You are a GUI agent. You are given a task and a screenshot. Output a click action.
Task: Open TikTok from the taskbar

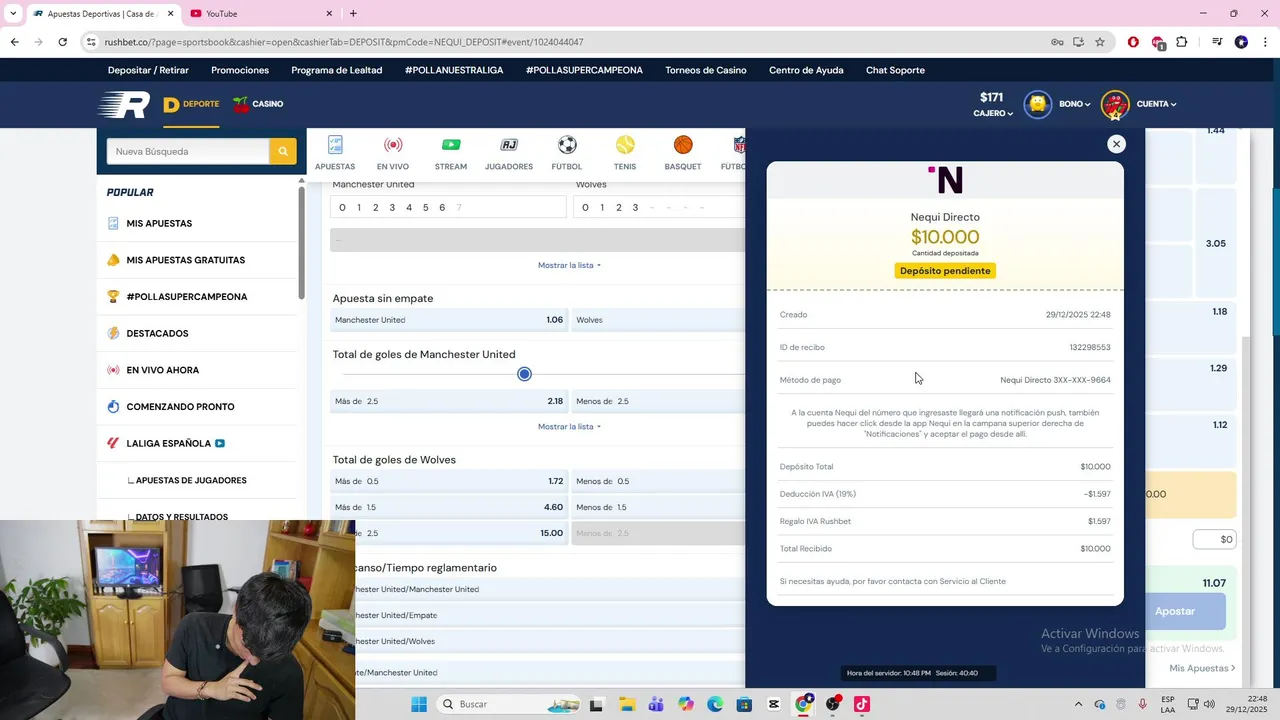861,704
